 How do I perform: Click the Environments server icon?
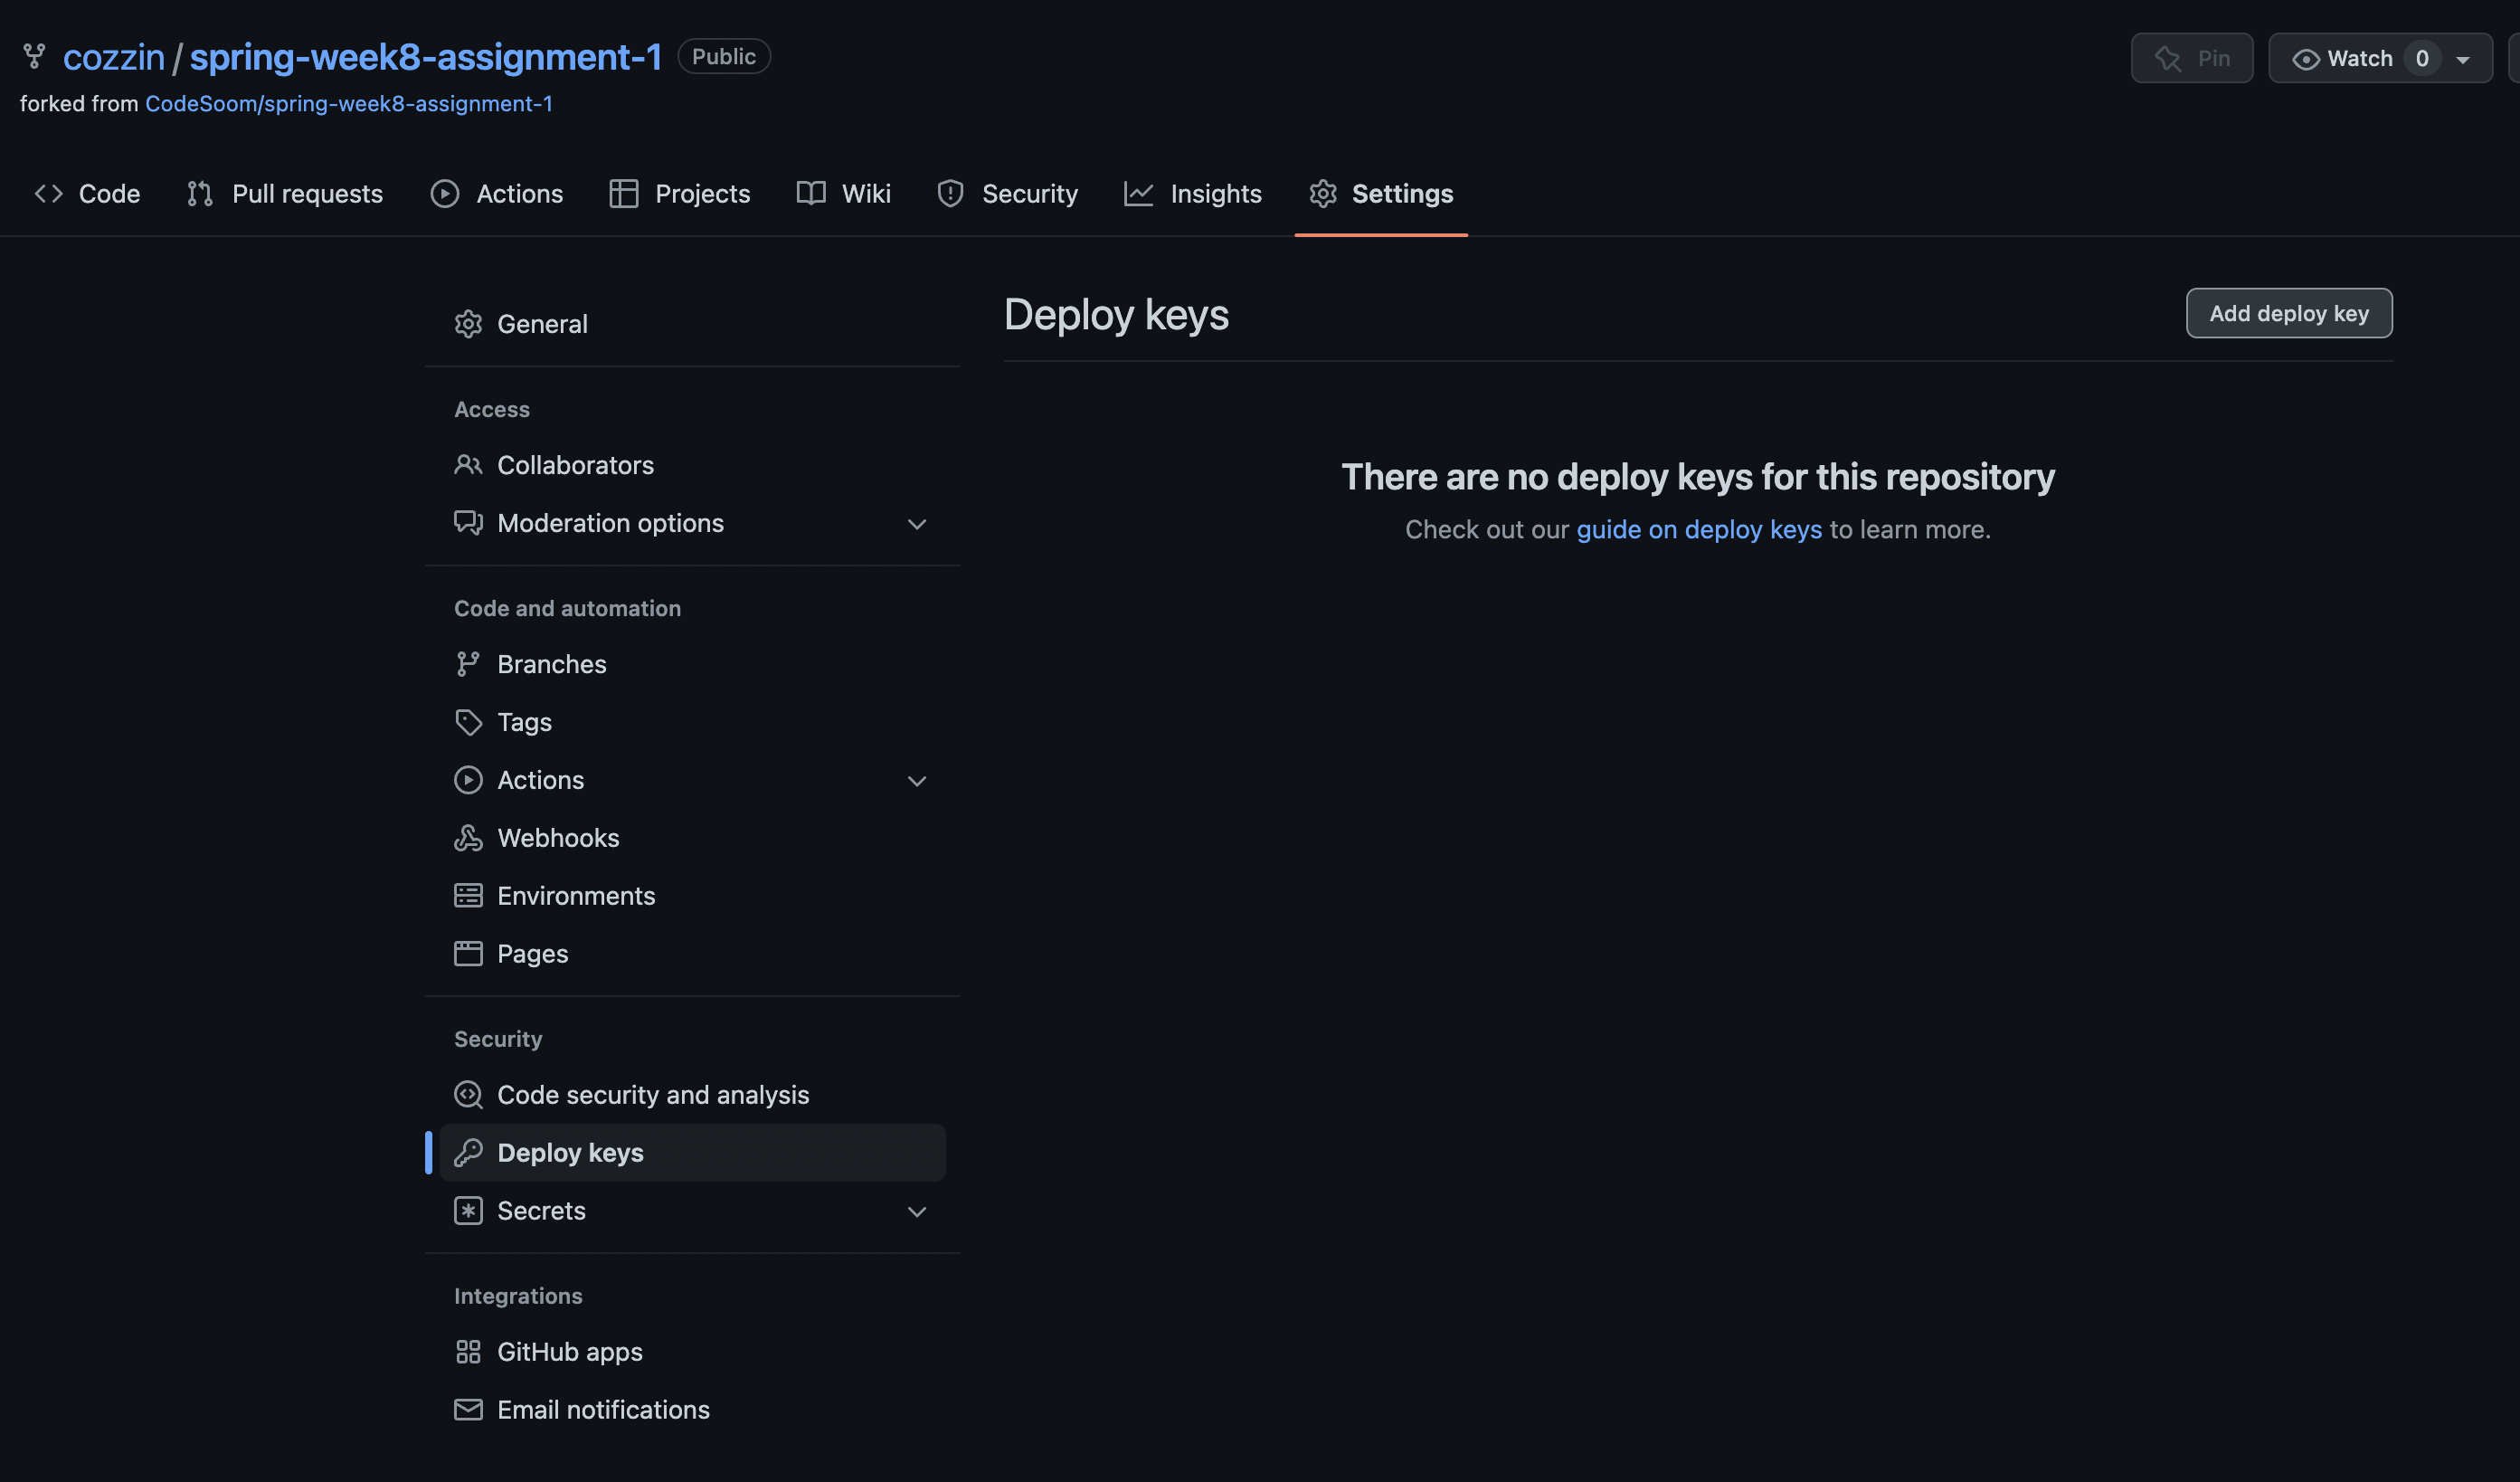coord(468,896)
